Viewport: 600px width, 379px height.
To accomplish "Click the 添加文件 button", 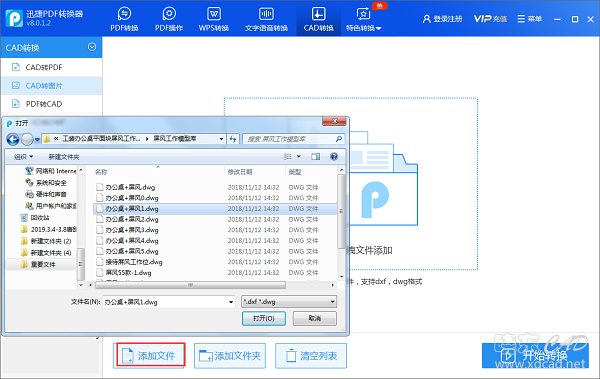I will click(x=151, y=356).
